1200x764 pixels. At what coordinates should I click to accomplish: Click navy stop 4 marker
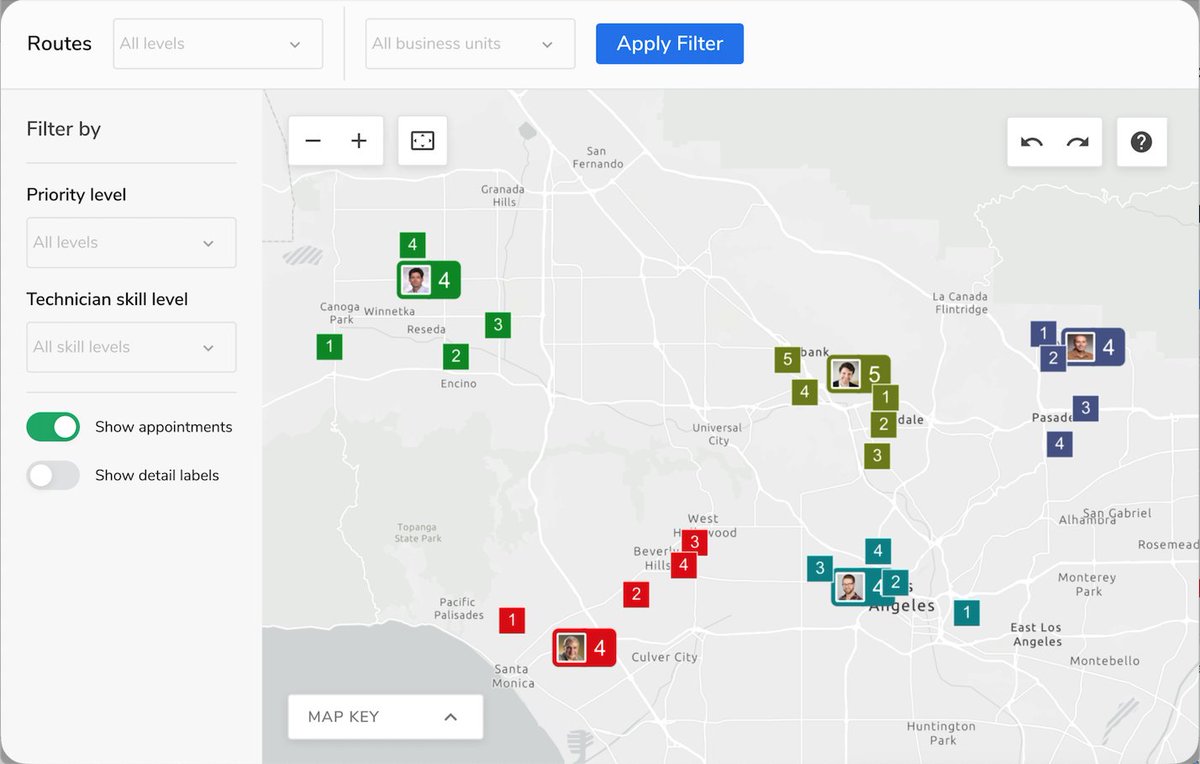pos(1060,443)
